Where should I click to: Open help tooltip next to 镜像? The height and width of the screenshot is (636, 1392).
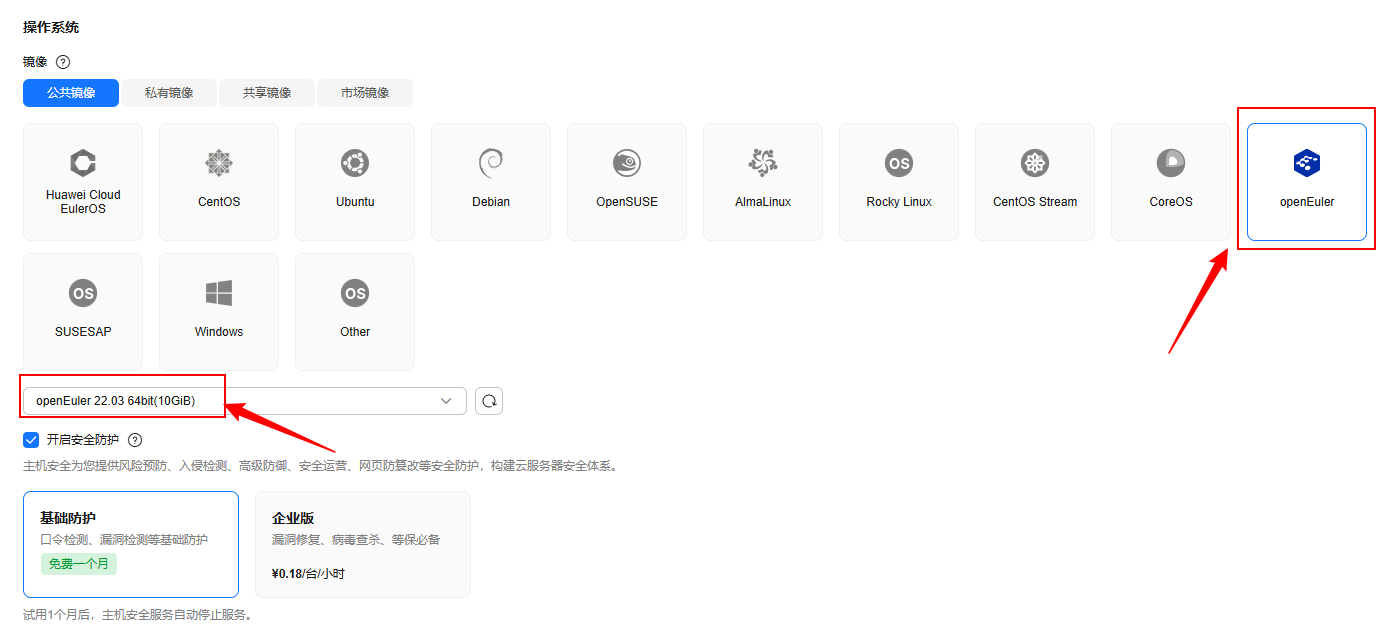click(x=63, y=62)
